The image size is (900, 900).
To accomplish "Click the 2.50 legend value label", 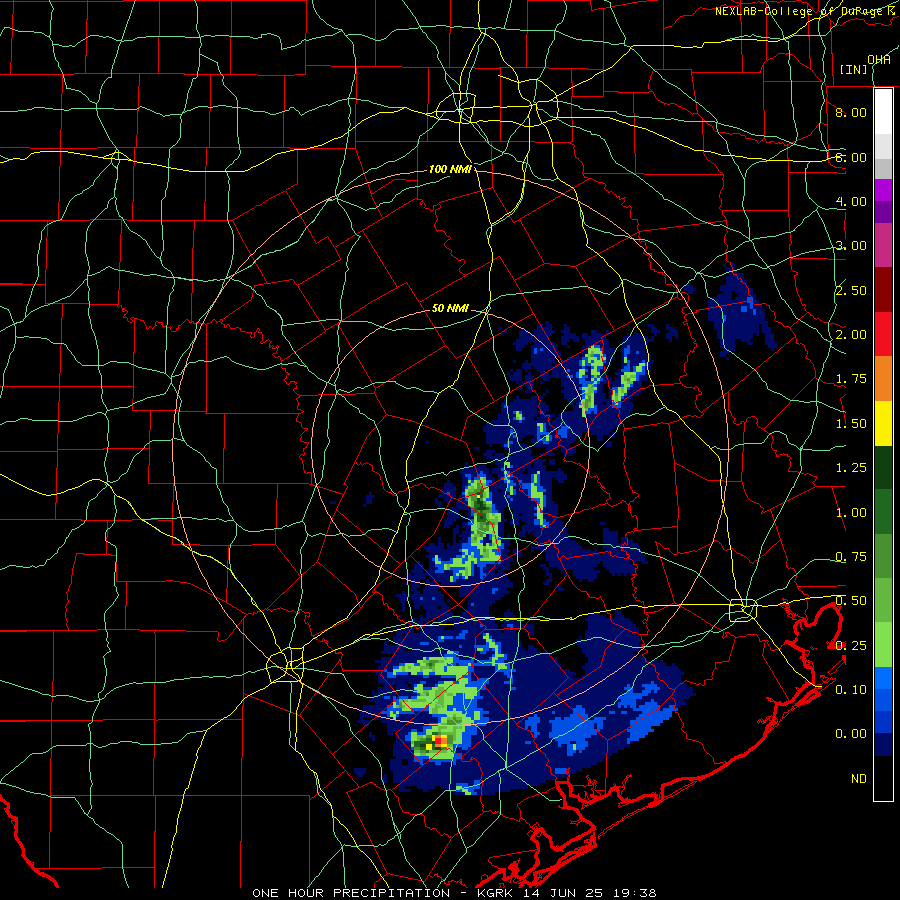I will point(851,290).
